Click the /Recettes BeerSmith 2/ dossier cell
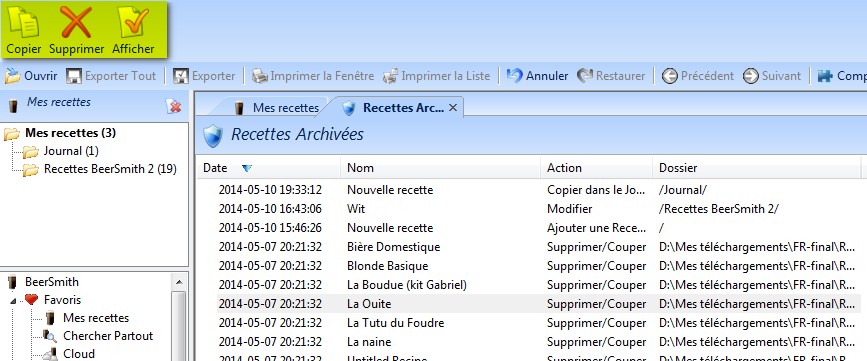Screen dimensions: 867x361 coord(719,209)
